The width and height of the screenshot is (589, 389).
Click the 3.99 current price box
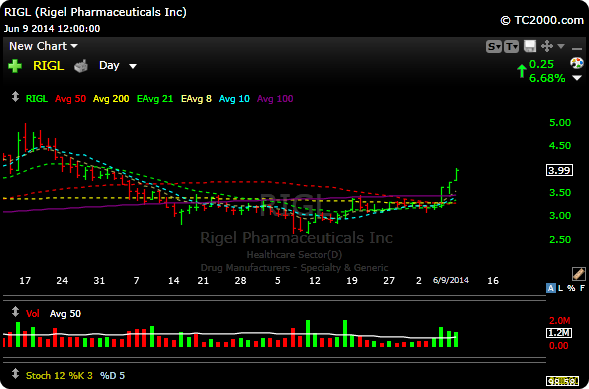coord(559,170)
